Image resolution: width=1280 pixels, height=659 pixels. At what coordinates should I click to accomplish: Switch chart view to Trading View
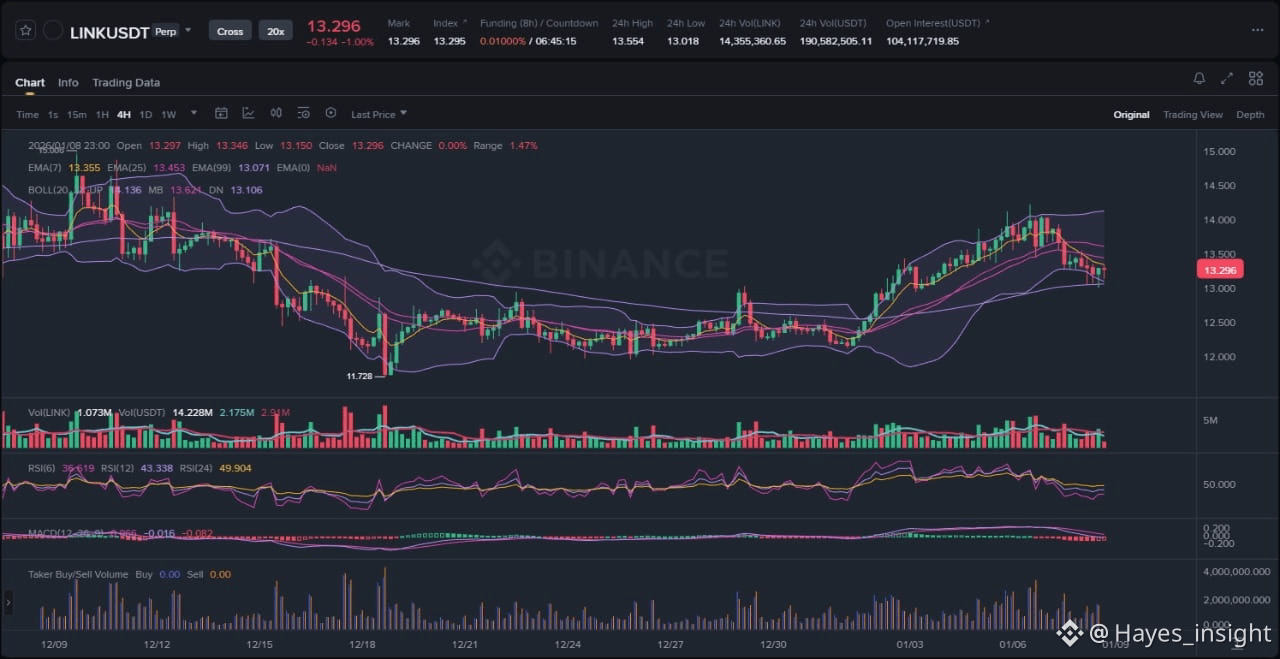(1192, 115)
